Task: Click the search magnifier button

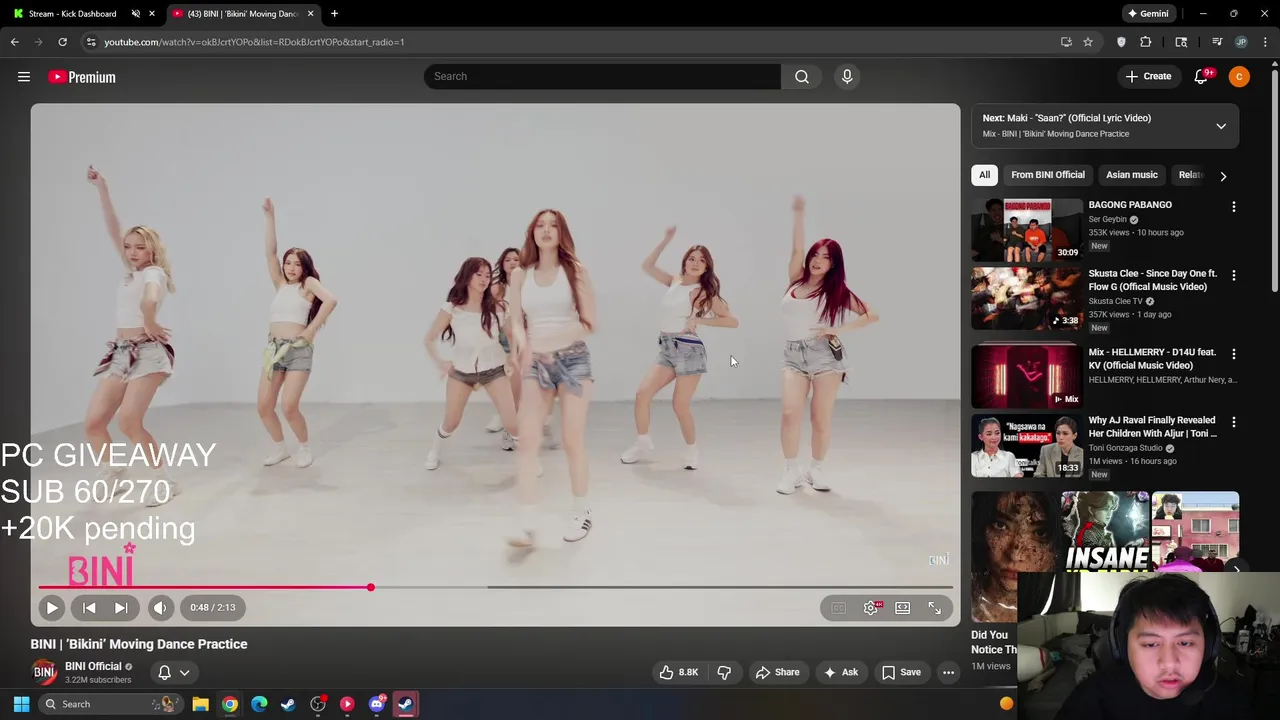Action: point(802,76)
